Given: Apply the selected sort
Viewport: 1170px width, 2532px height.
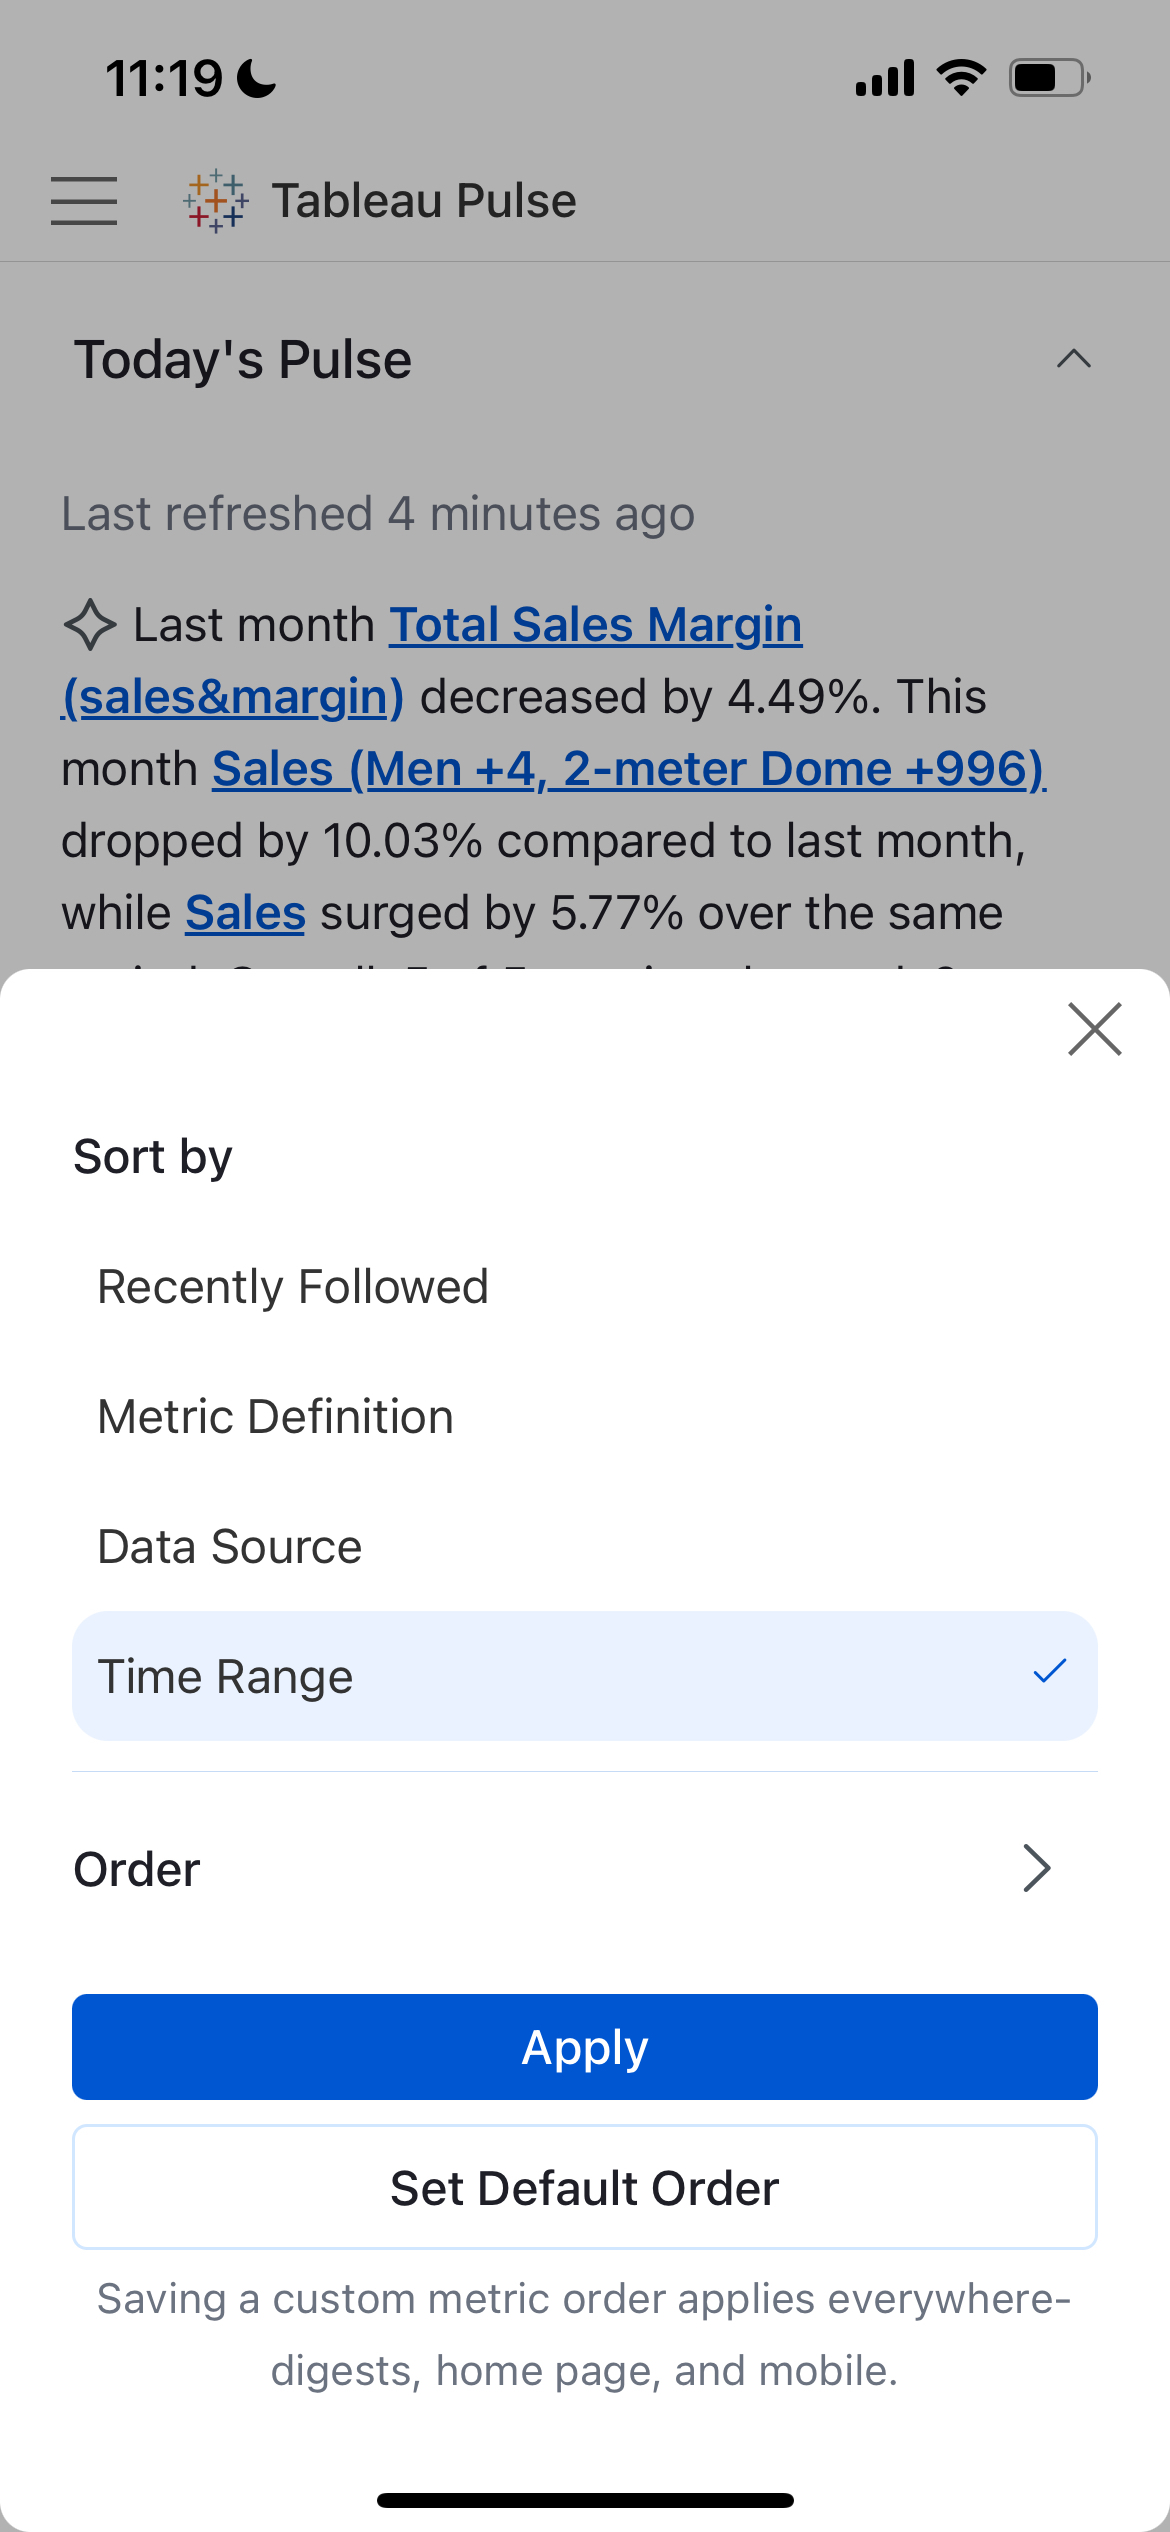Looking at the screenshot, I should tap(585, 2047).
